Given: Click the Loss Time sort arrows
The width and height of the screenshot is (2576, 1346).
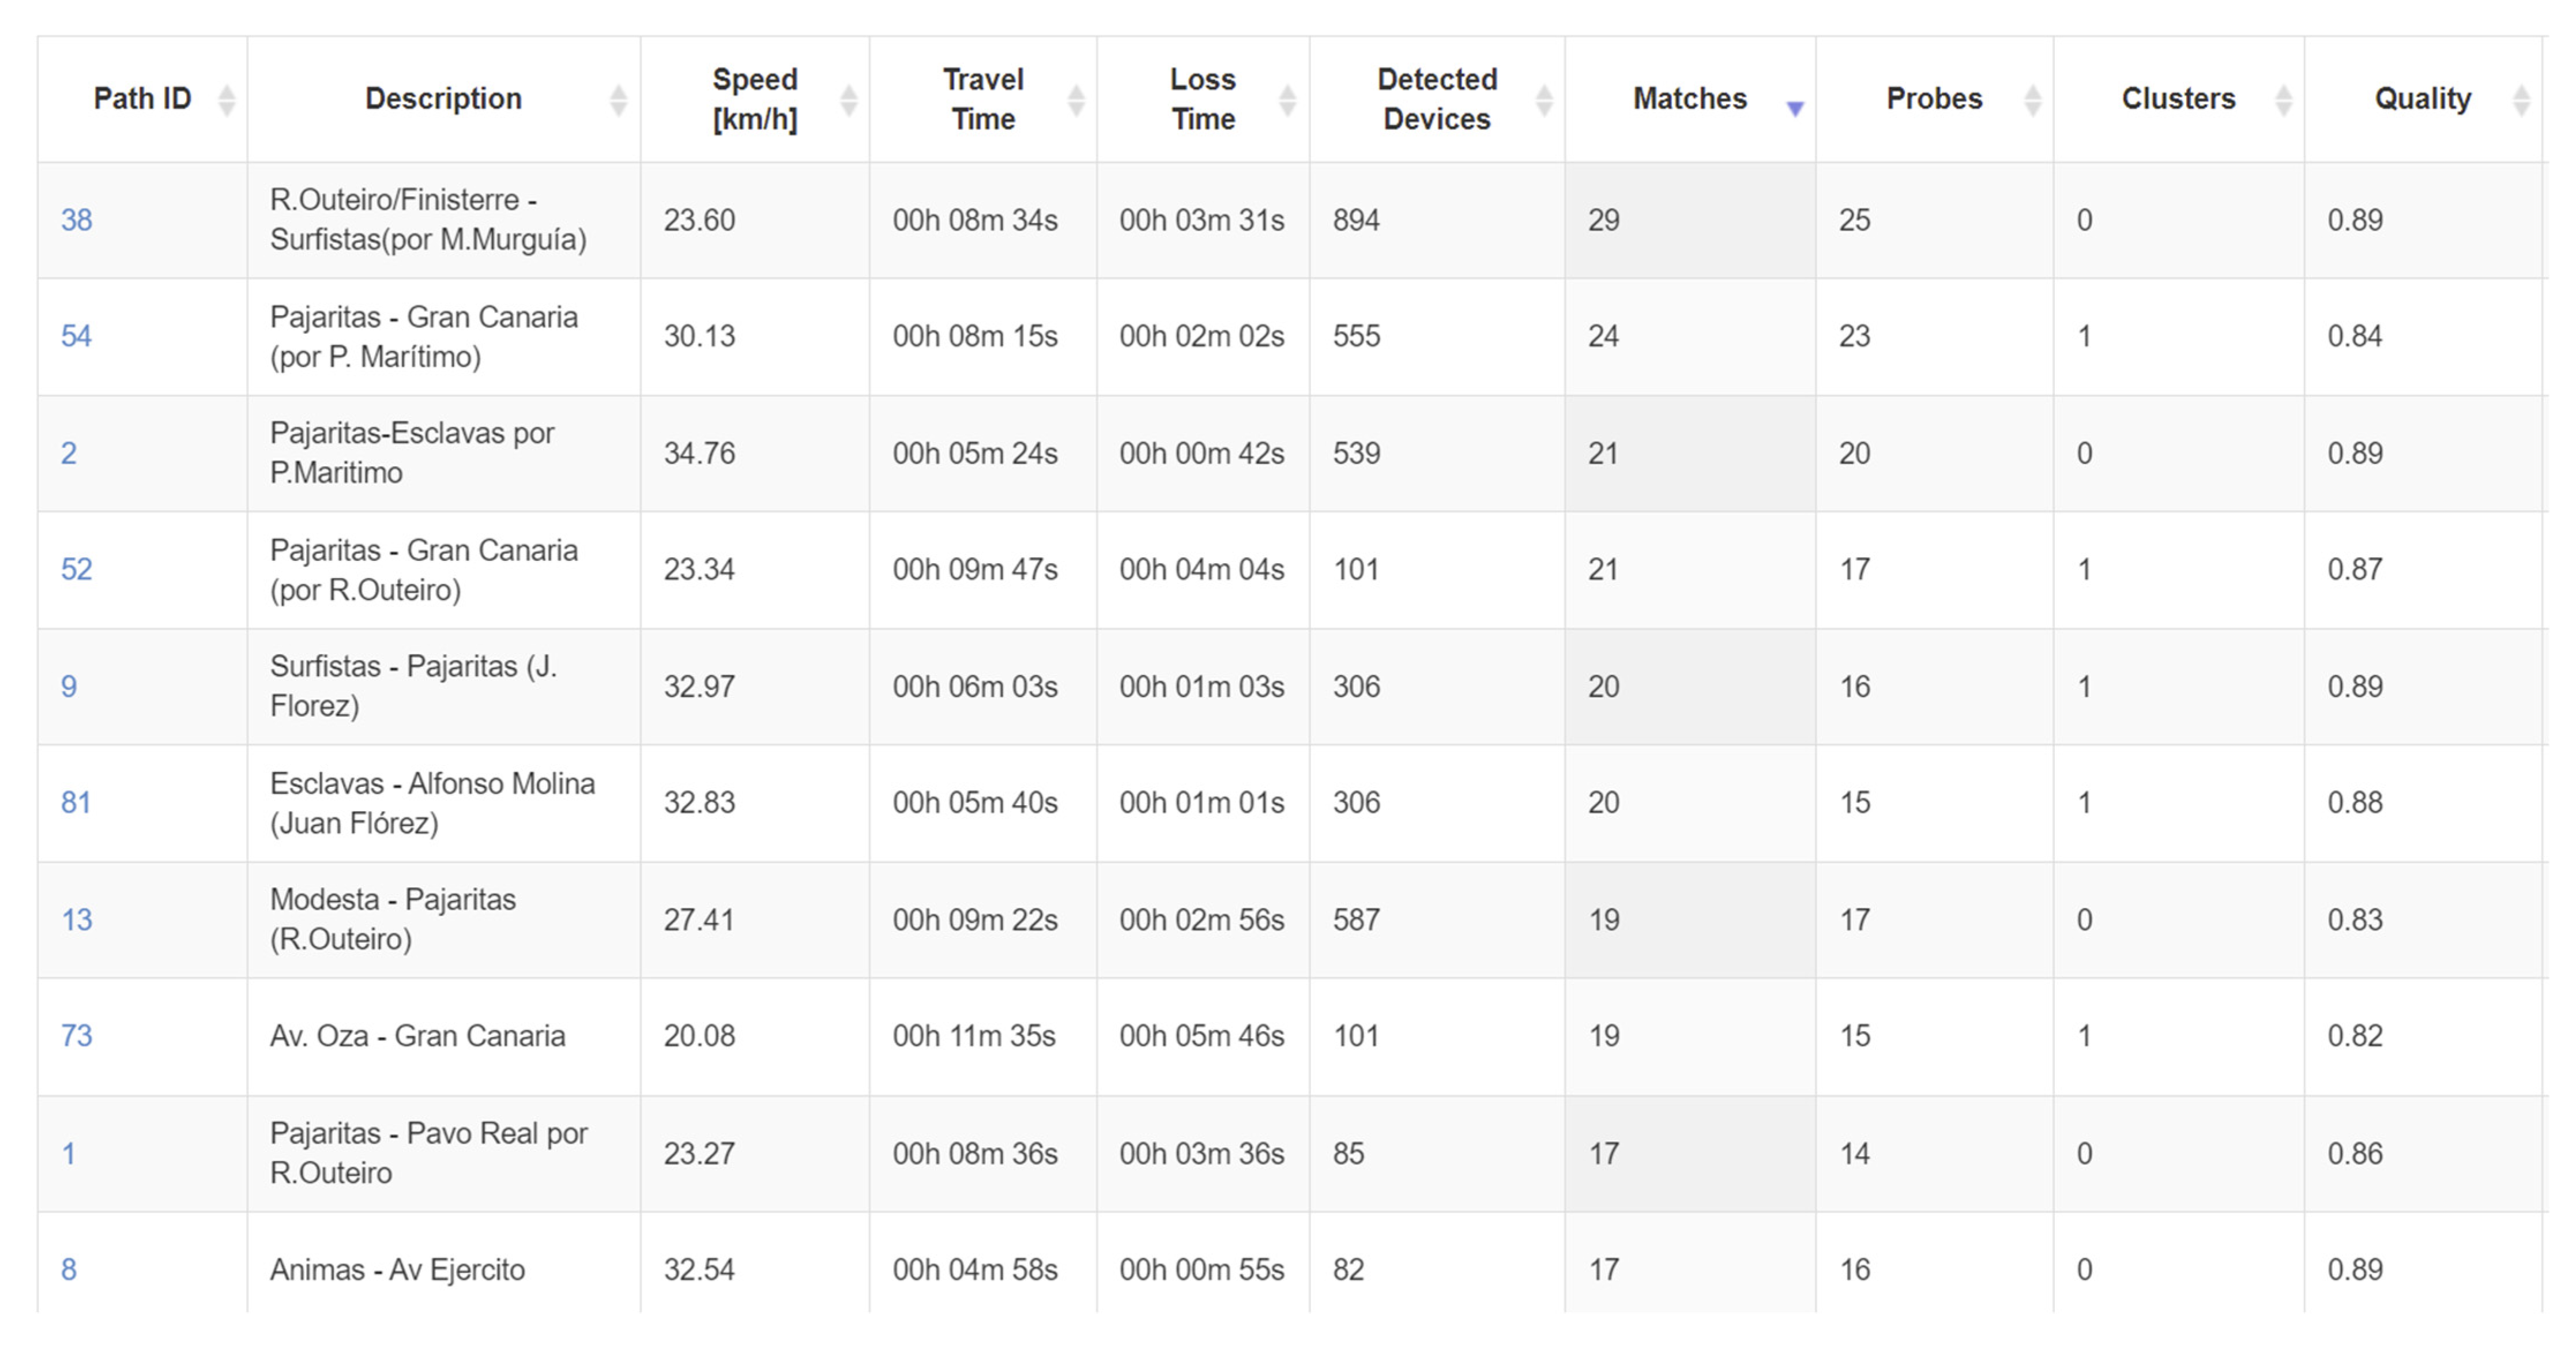Looking at the screenshot, I should click(1287, 100).
